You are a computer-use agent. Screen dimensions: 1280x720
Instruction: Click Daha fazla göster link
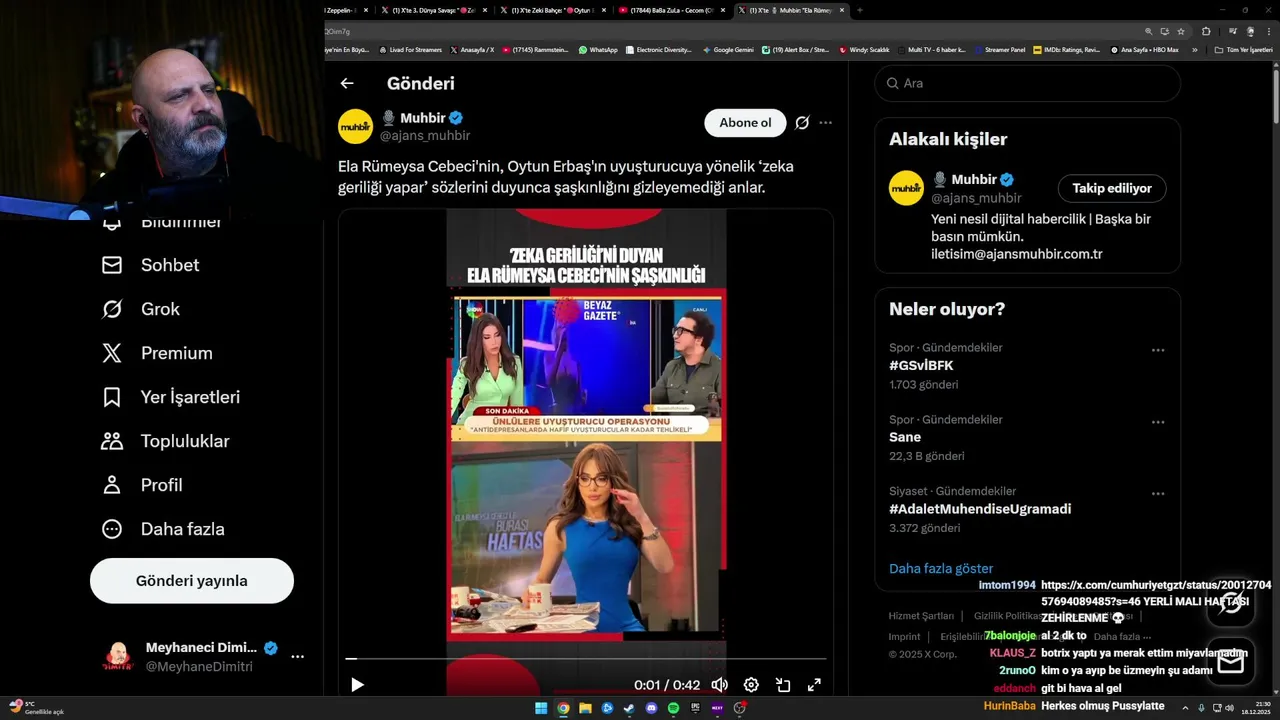941,568
